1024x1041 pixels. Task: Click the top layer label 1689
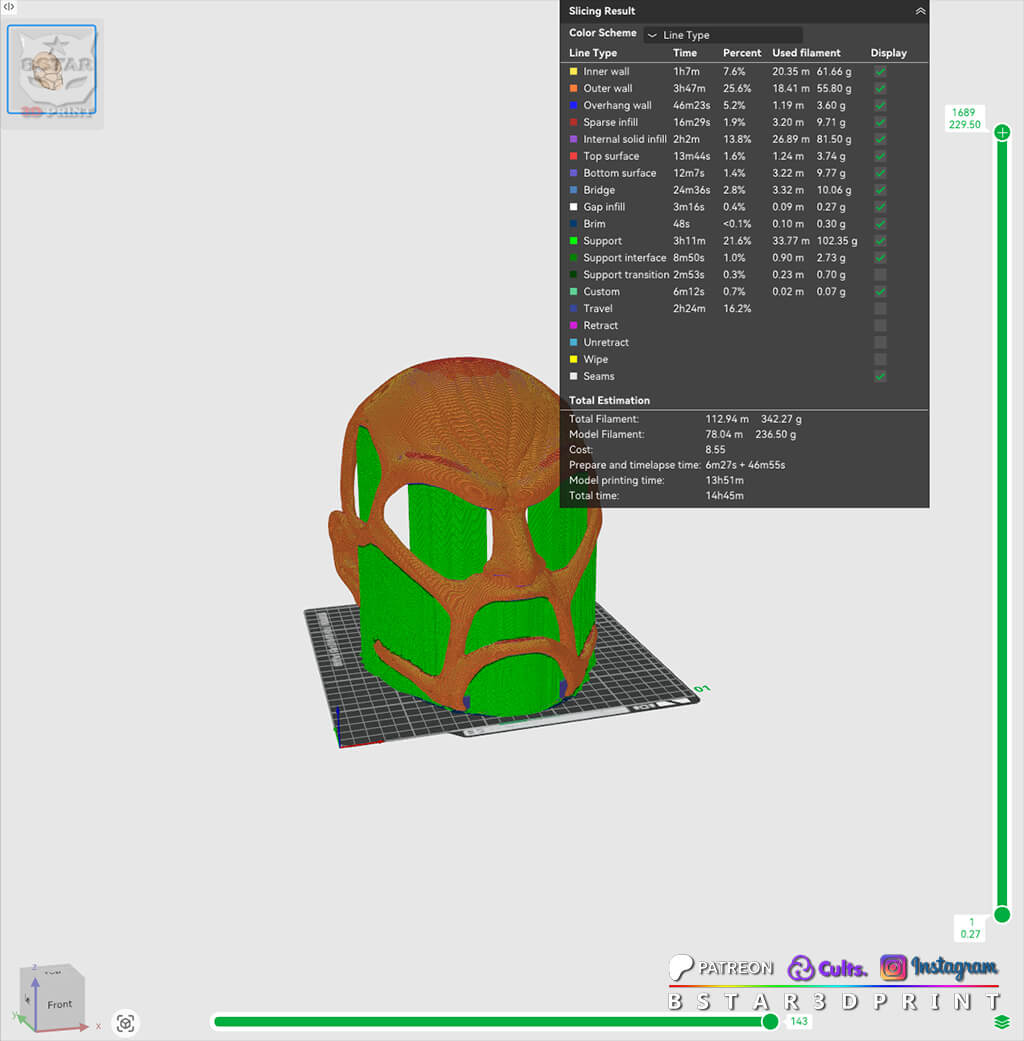coord(964,113)
